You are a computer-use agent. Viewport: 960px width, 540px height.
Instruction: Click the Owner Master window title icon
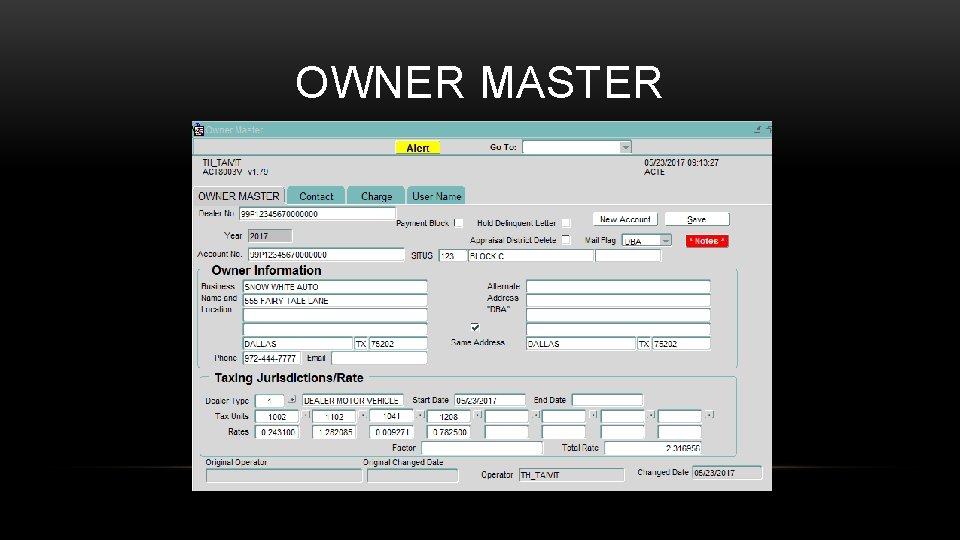point(198,130)
